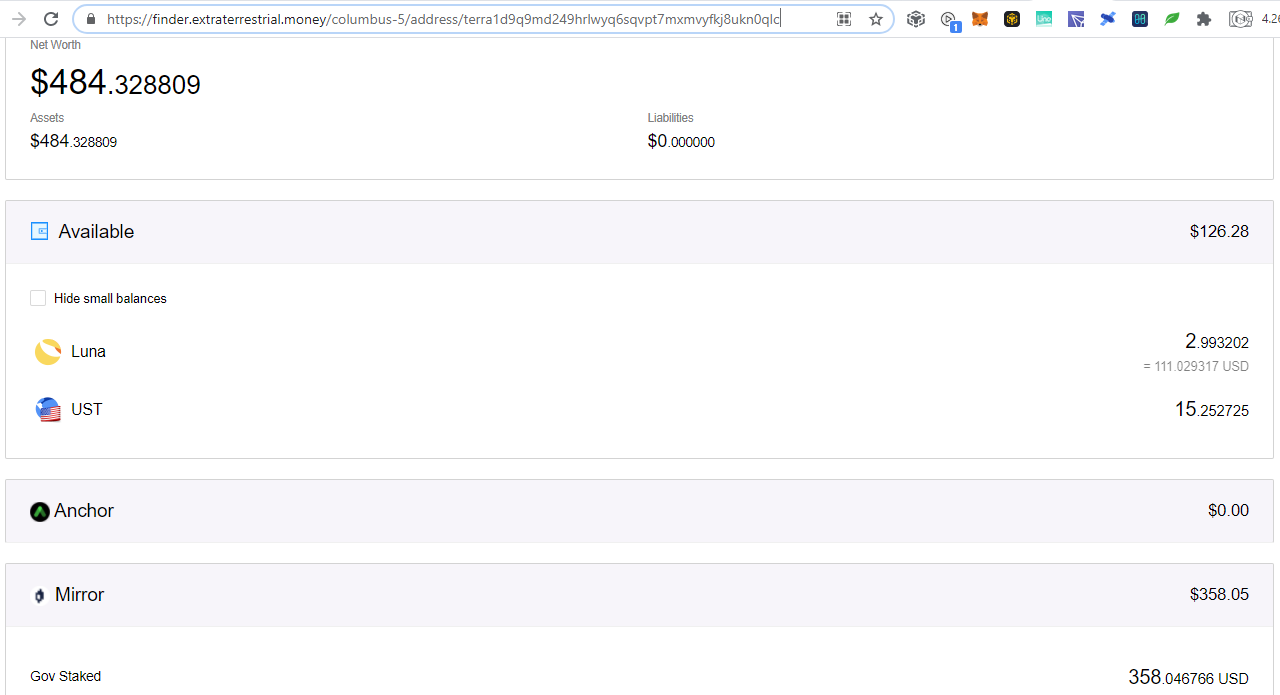Select the UST asset row
Screen dimensions: 1280x695
[639, 409]
